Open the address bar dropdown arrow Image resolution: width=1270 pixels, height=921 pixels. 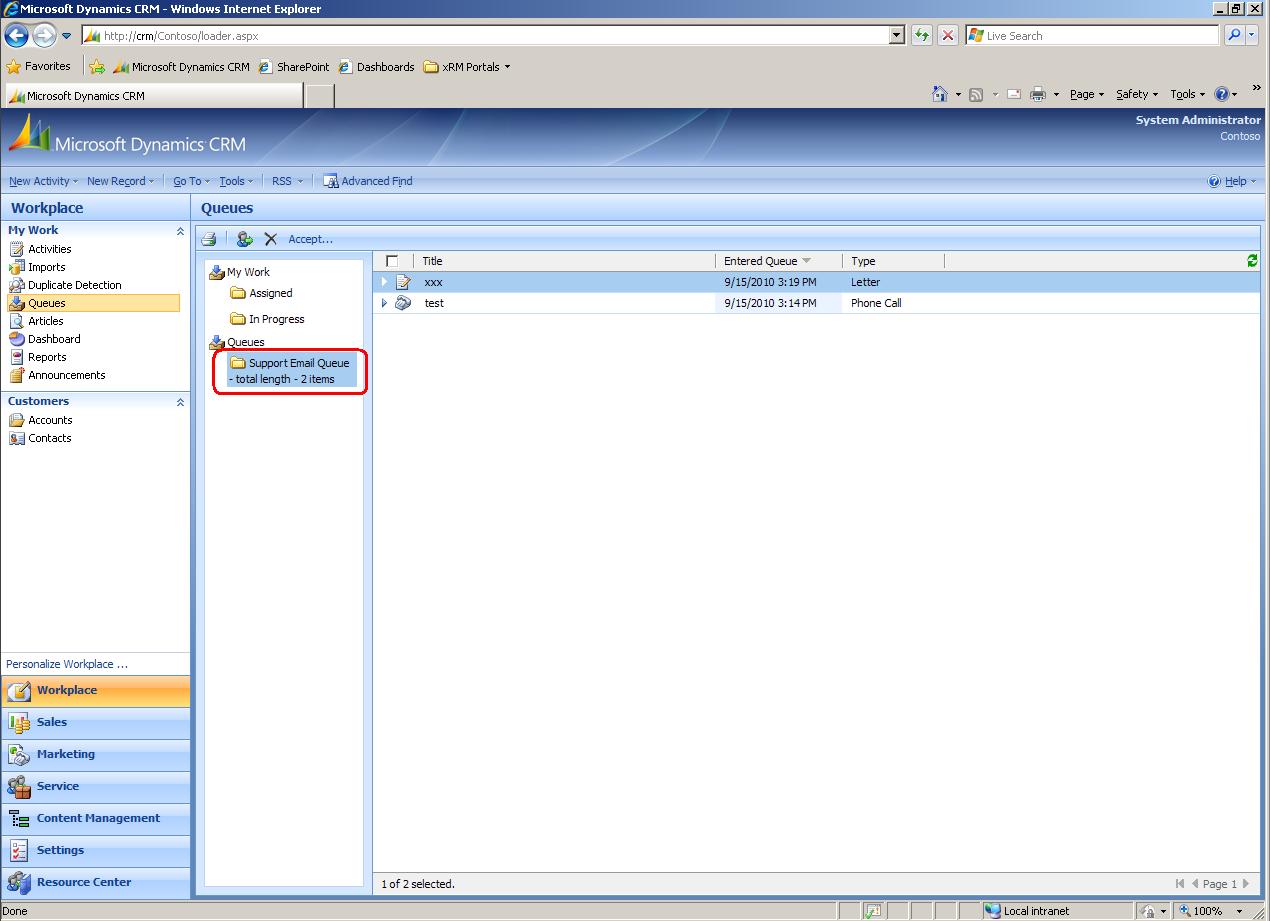[897, 35]
